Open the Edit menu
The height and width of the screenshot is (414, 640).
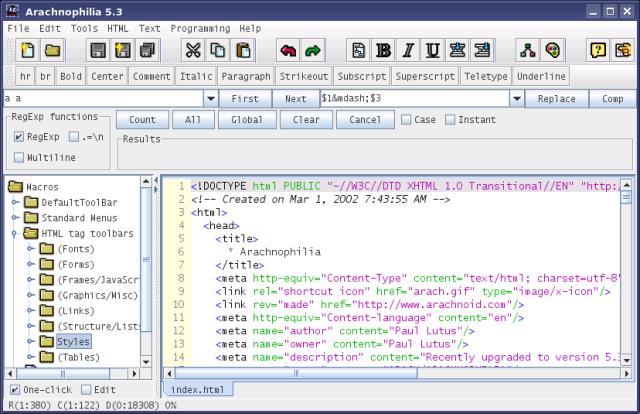[x=50, y=29]
